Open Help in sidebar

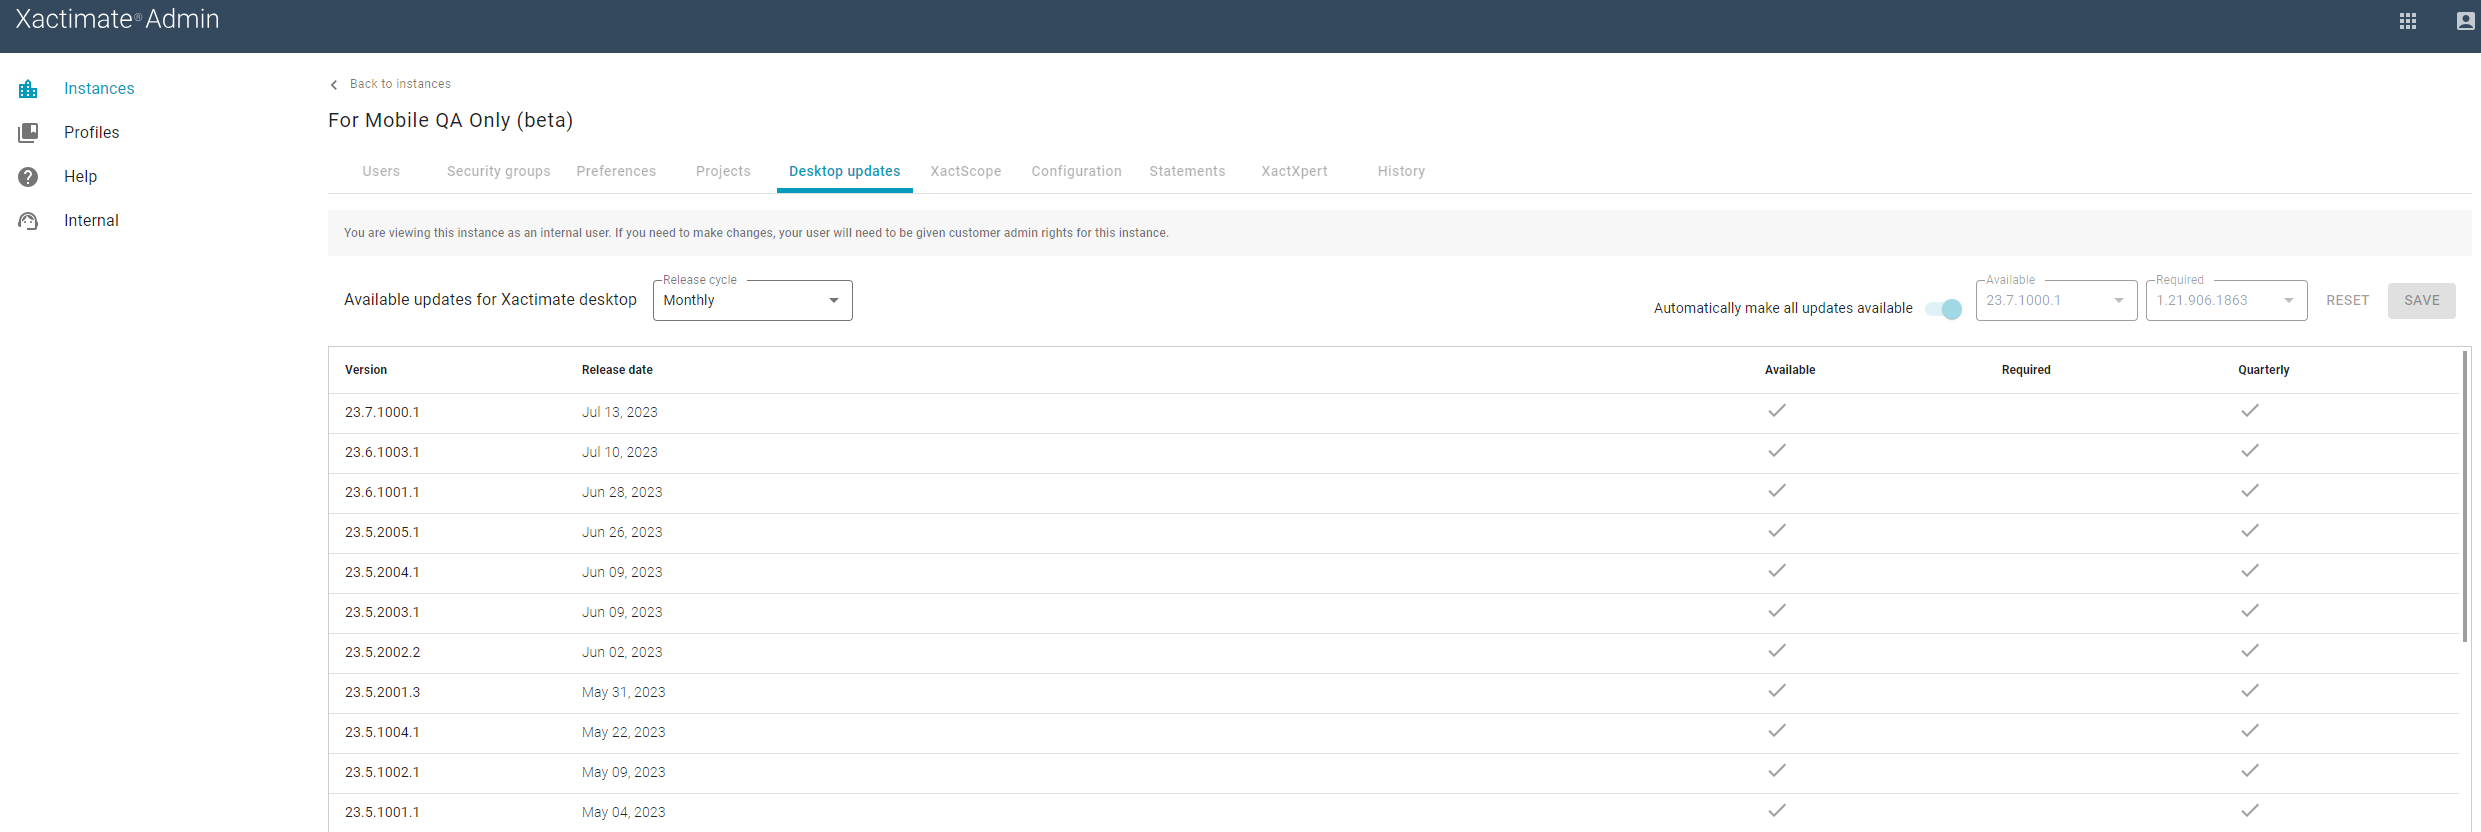click(80, 176)
